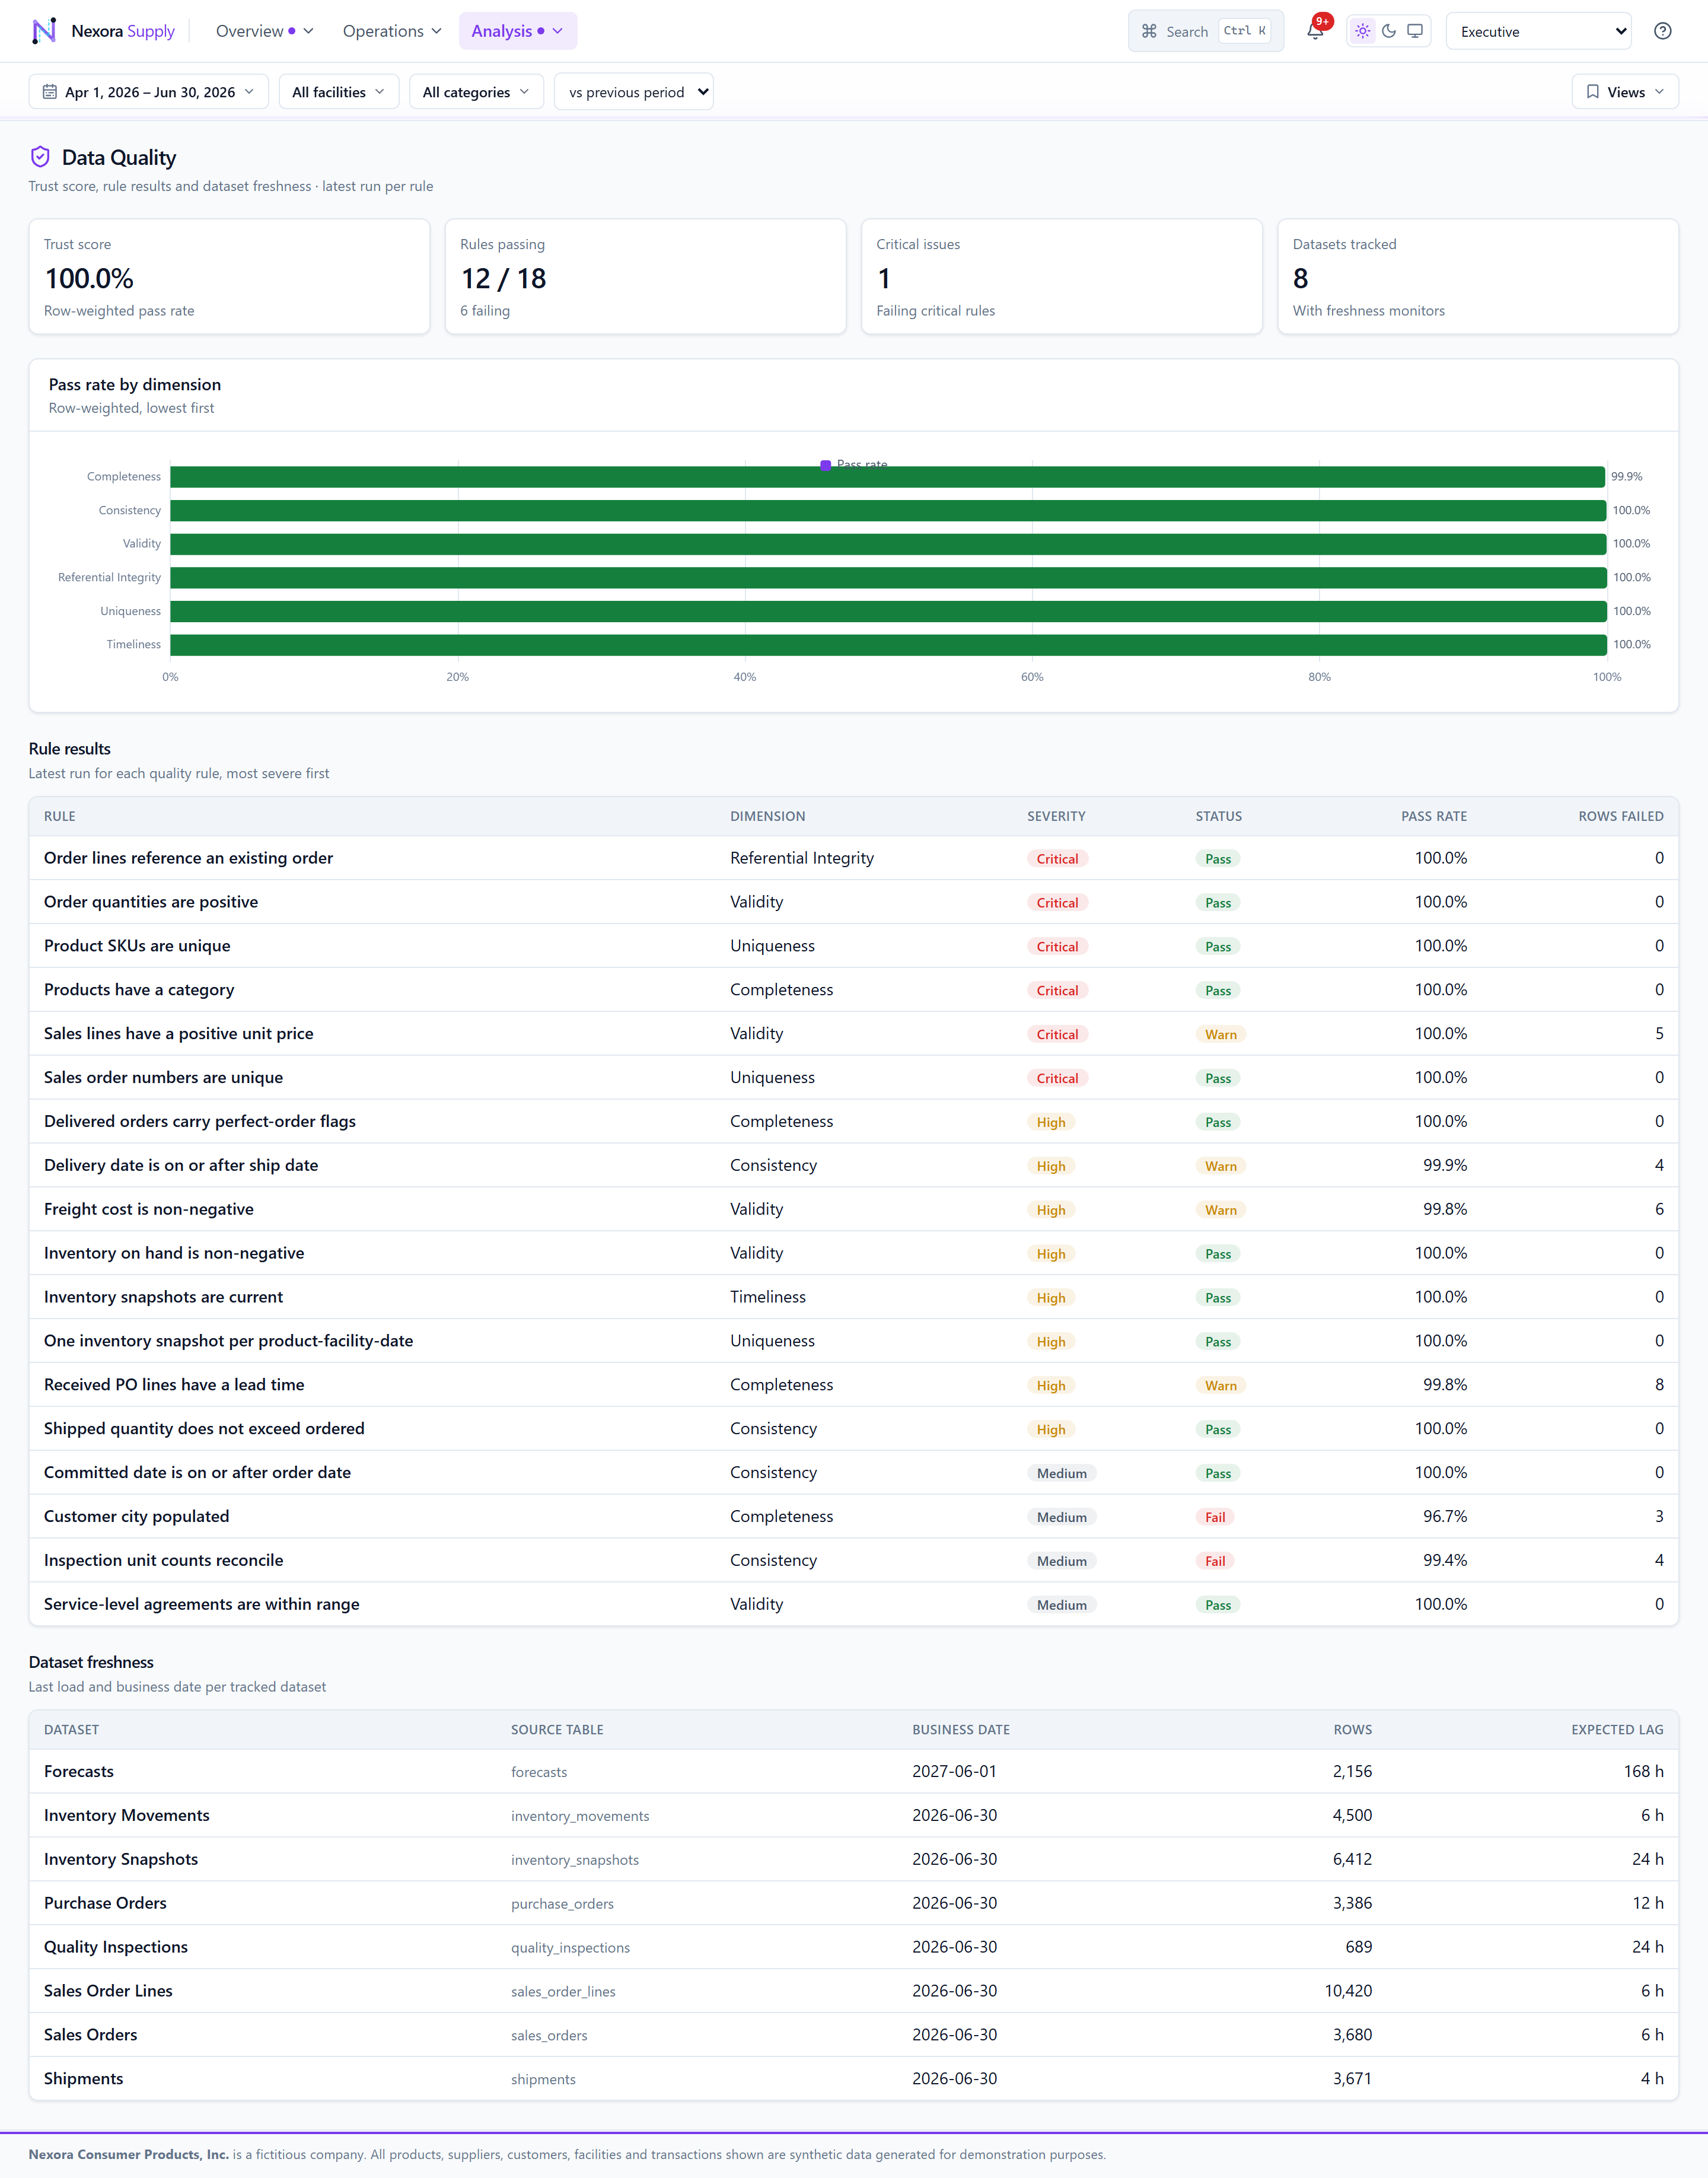
Task: Select the system theme monitor icon
Action: tap(1415, 31)
